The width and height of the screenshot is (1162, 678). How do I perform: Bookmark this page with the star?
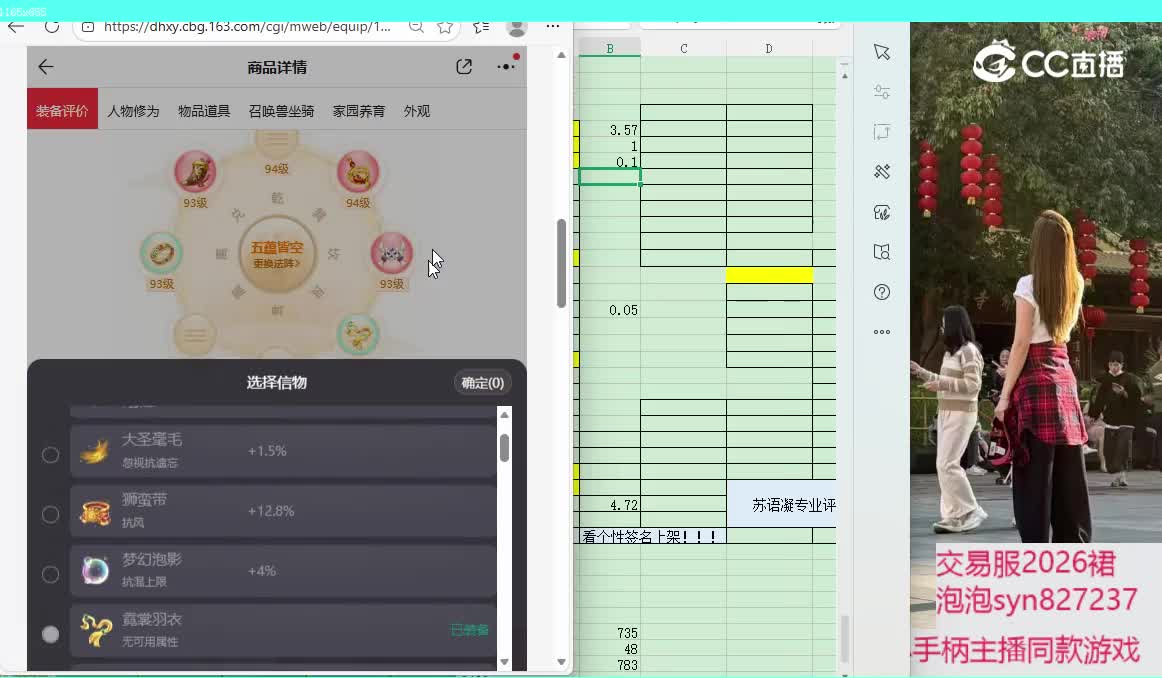445,27
